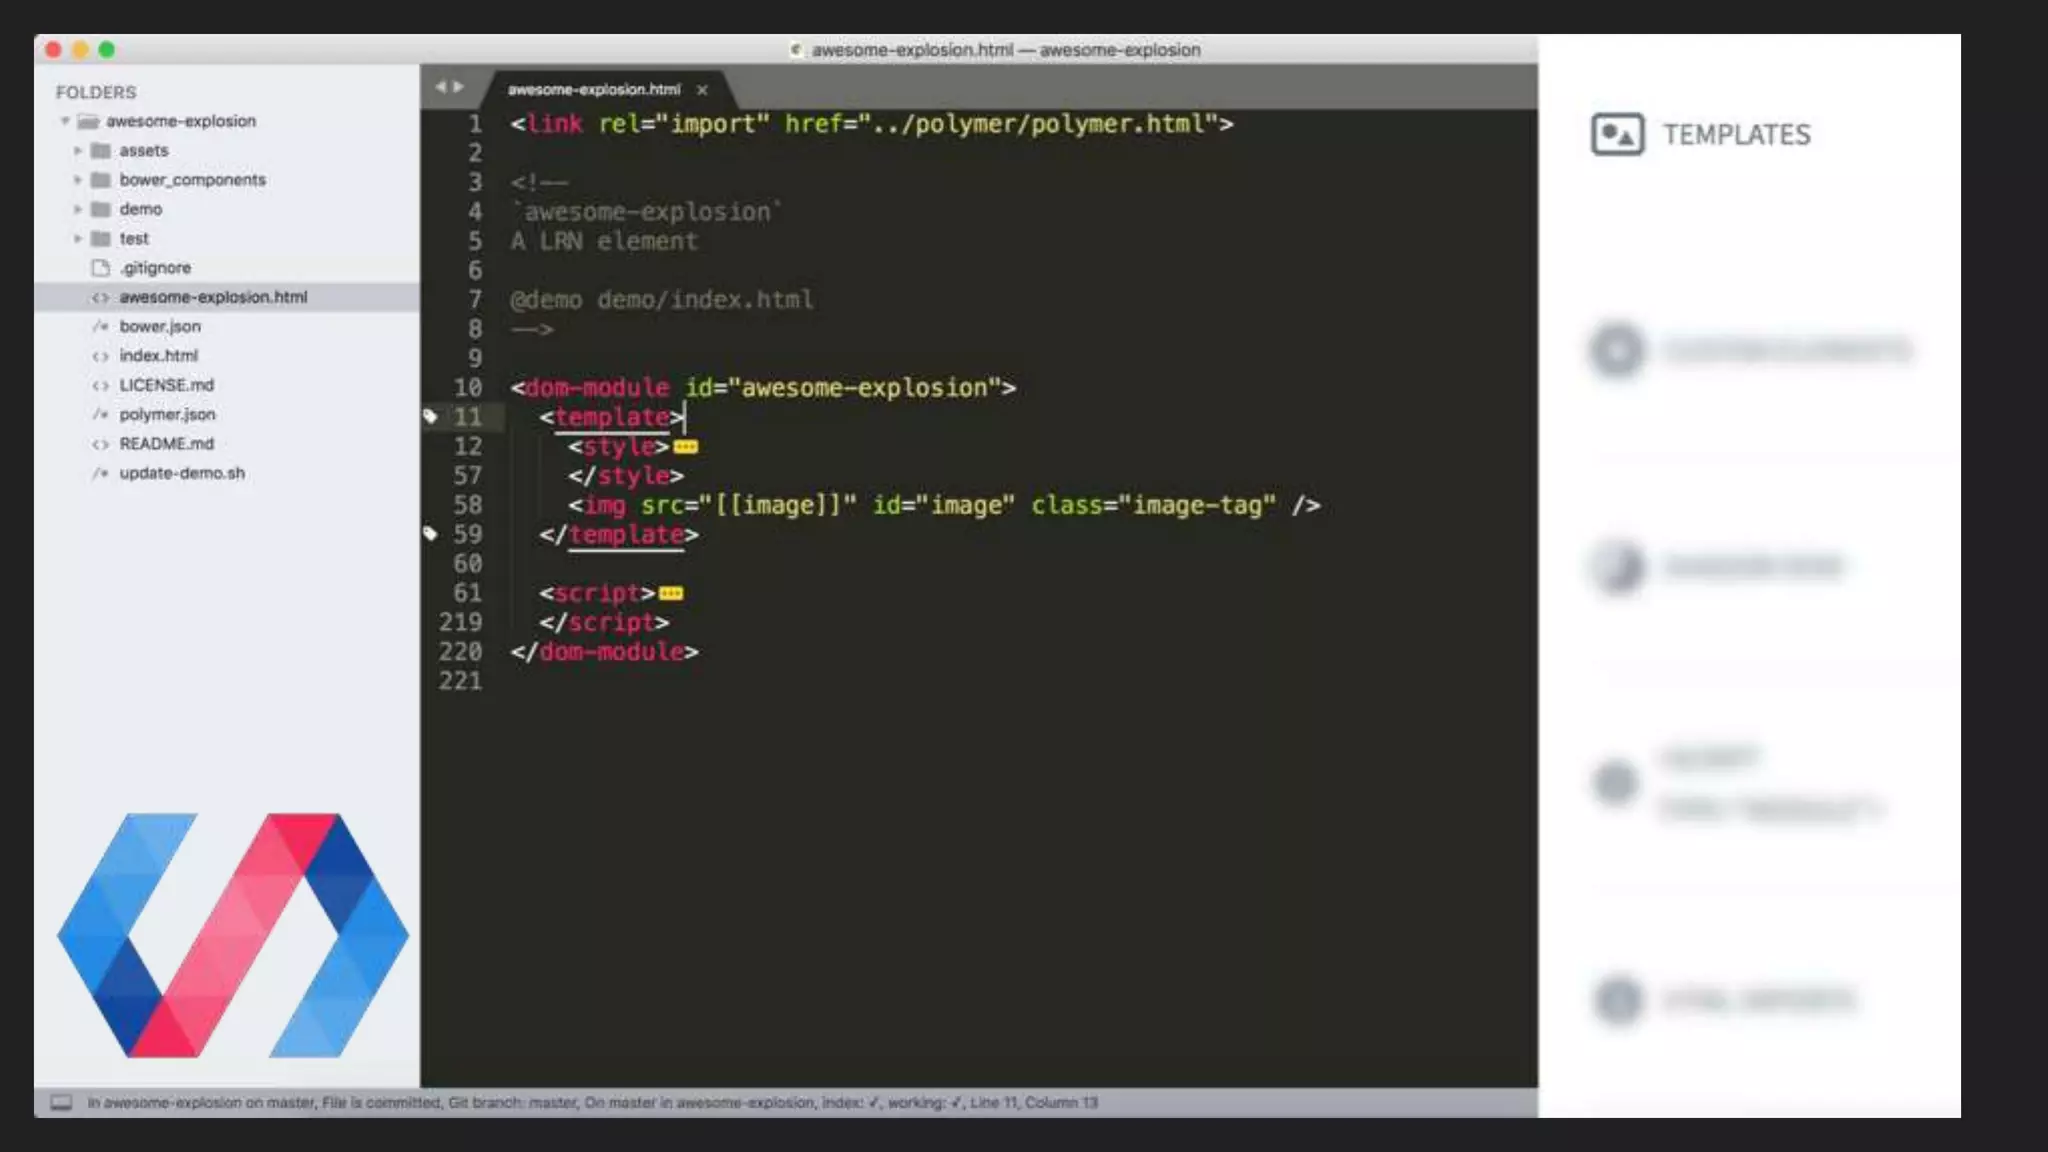Click line number 10 in the gutter
The image size is (2048, 1152).
[x=467, y=388]
